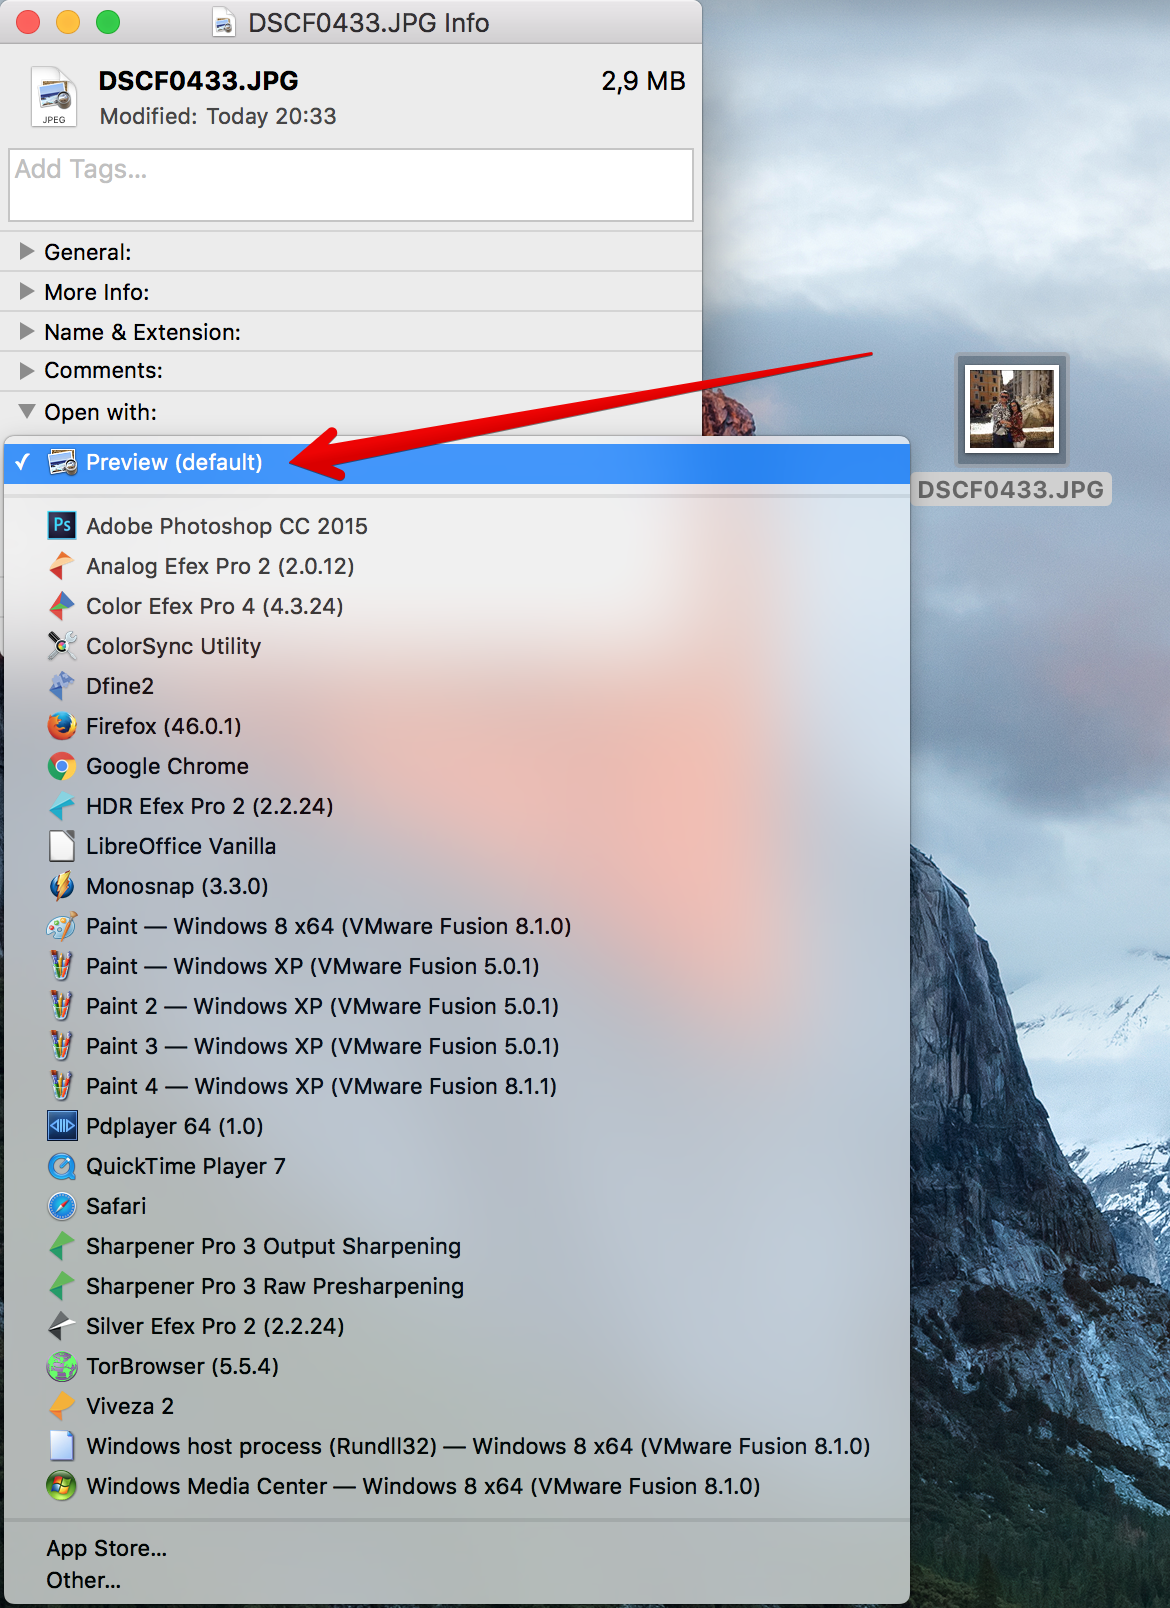This screenshot has width=1170, height=1608.
Task: Select Paint 2 — Windows XP
Action: [x=457, y=1006]
